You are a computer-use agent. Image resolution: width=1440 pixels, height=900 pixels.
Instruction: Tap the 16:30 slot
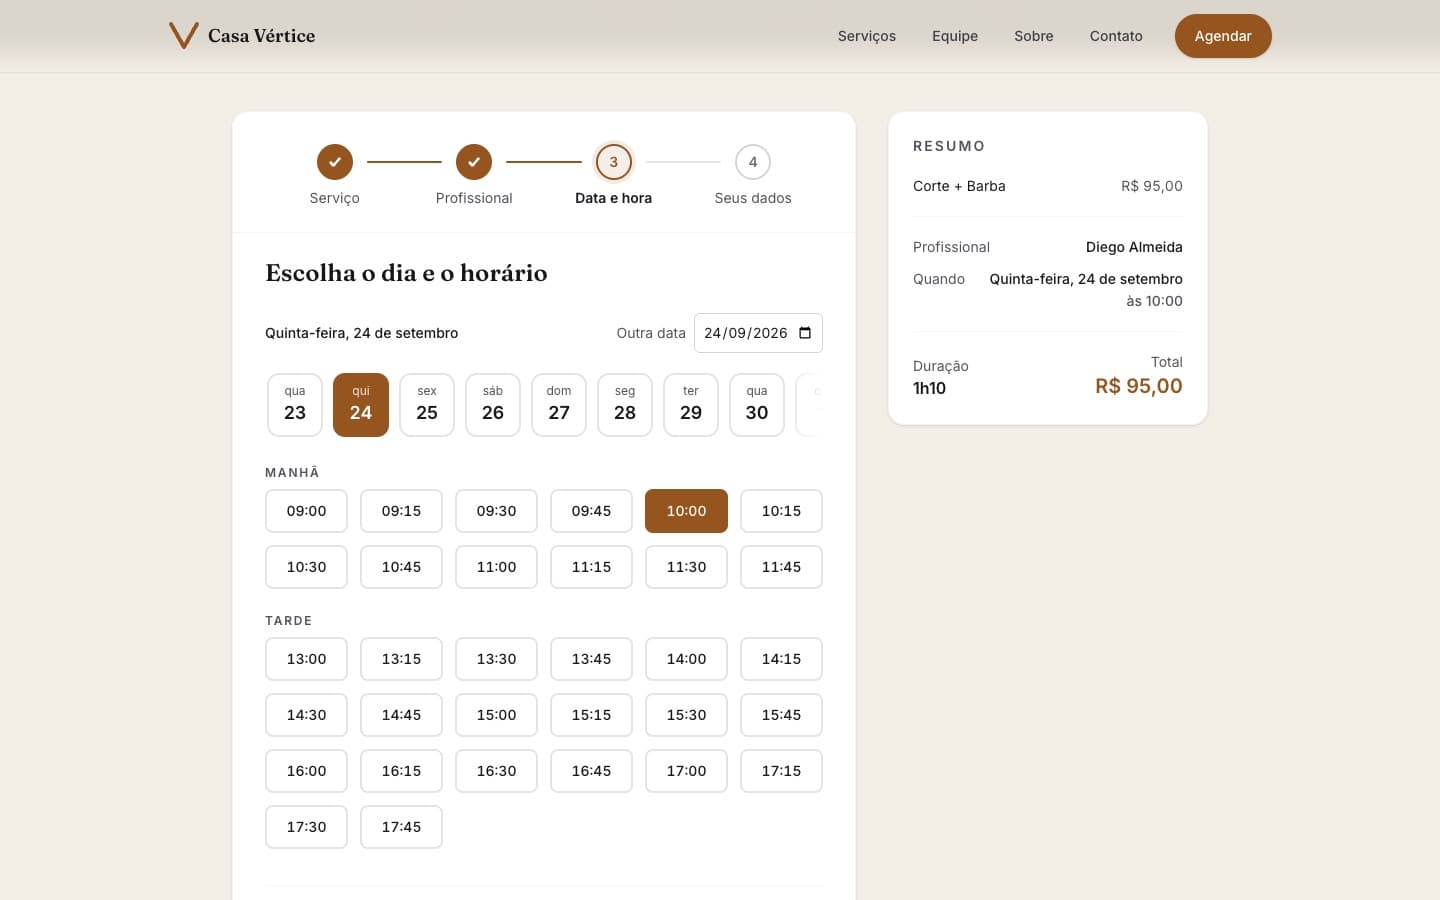click(x=496, y=771)
